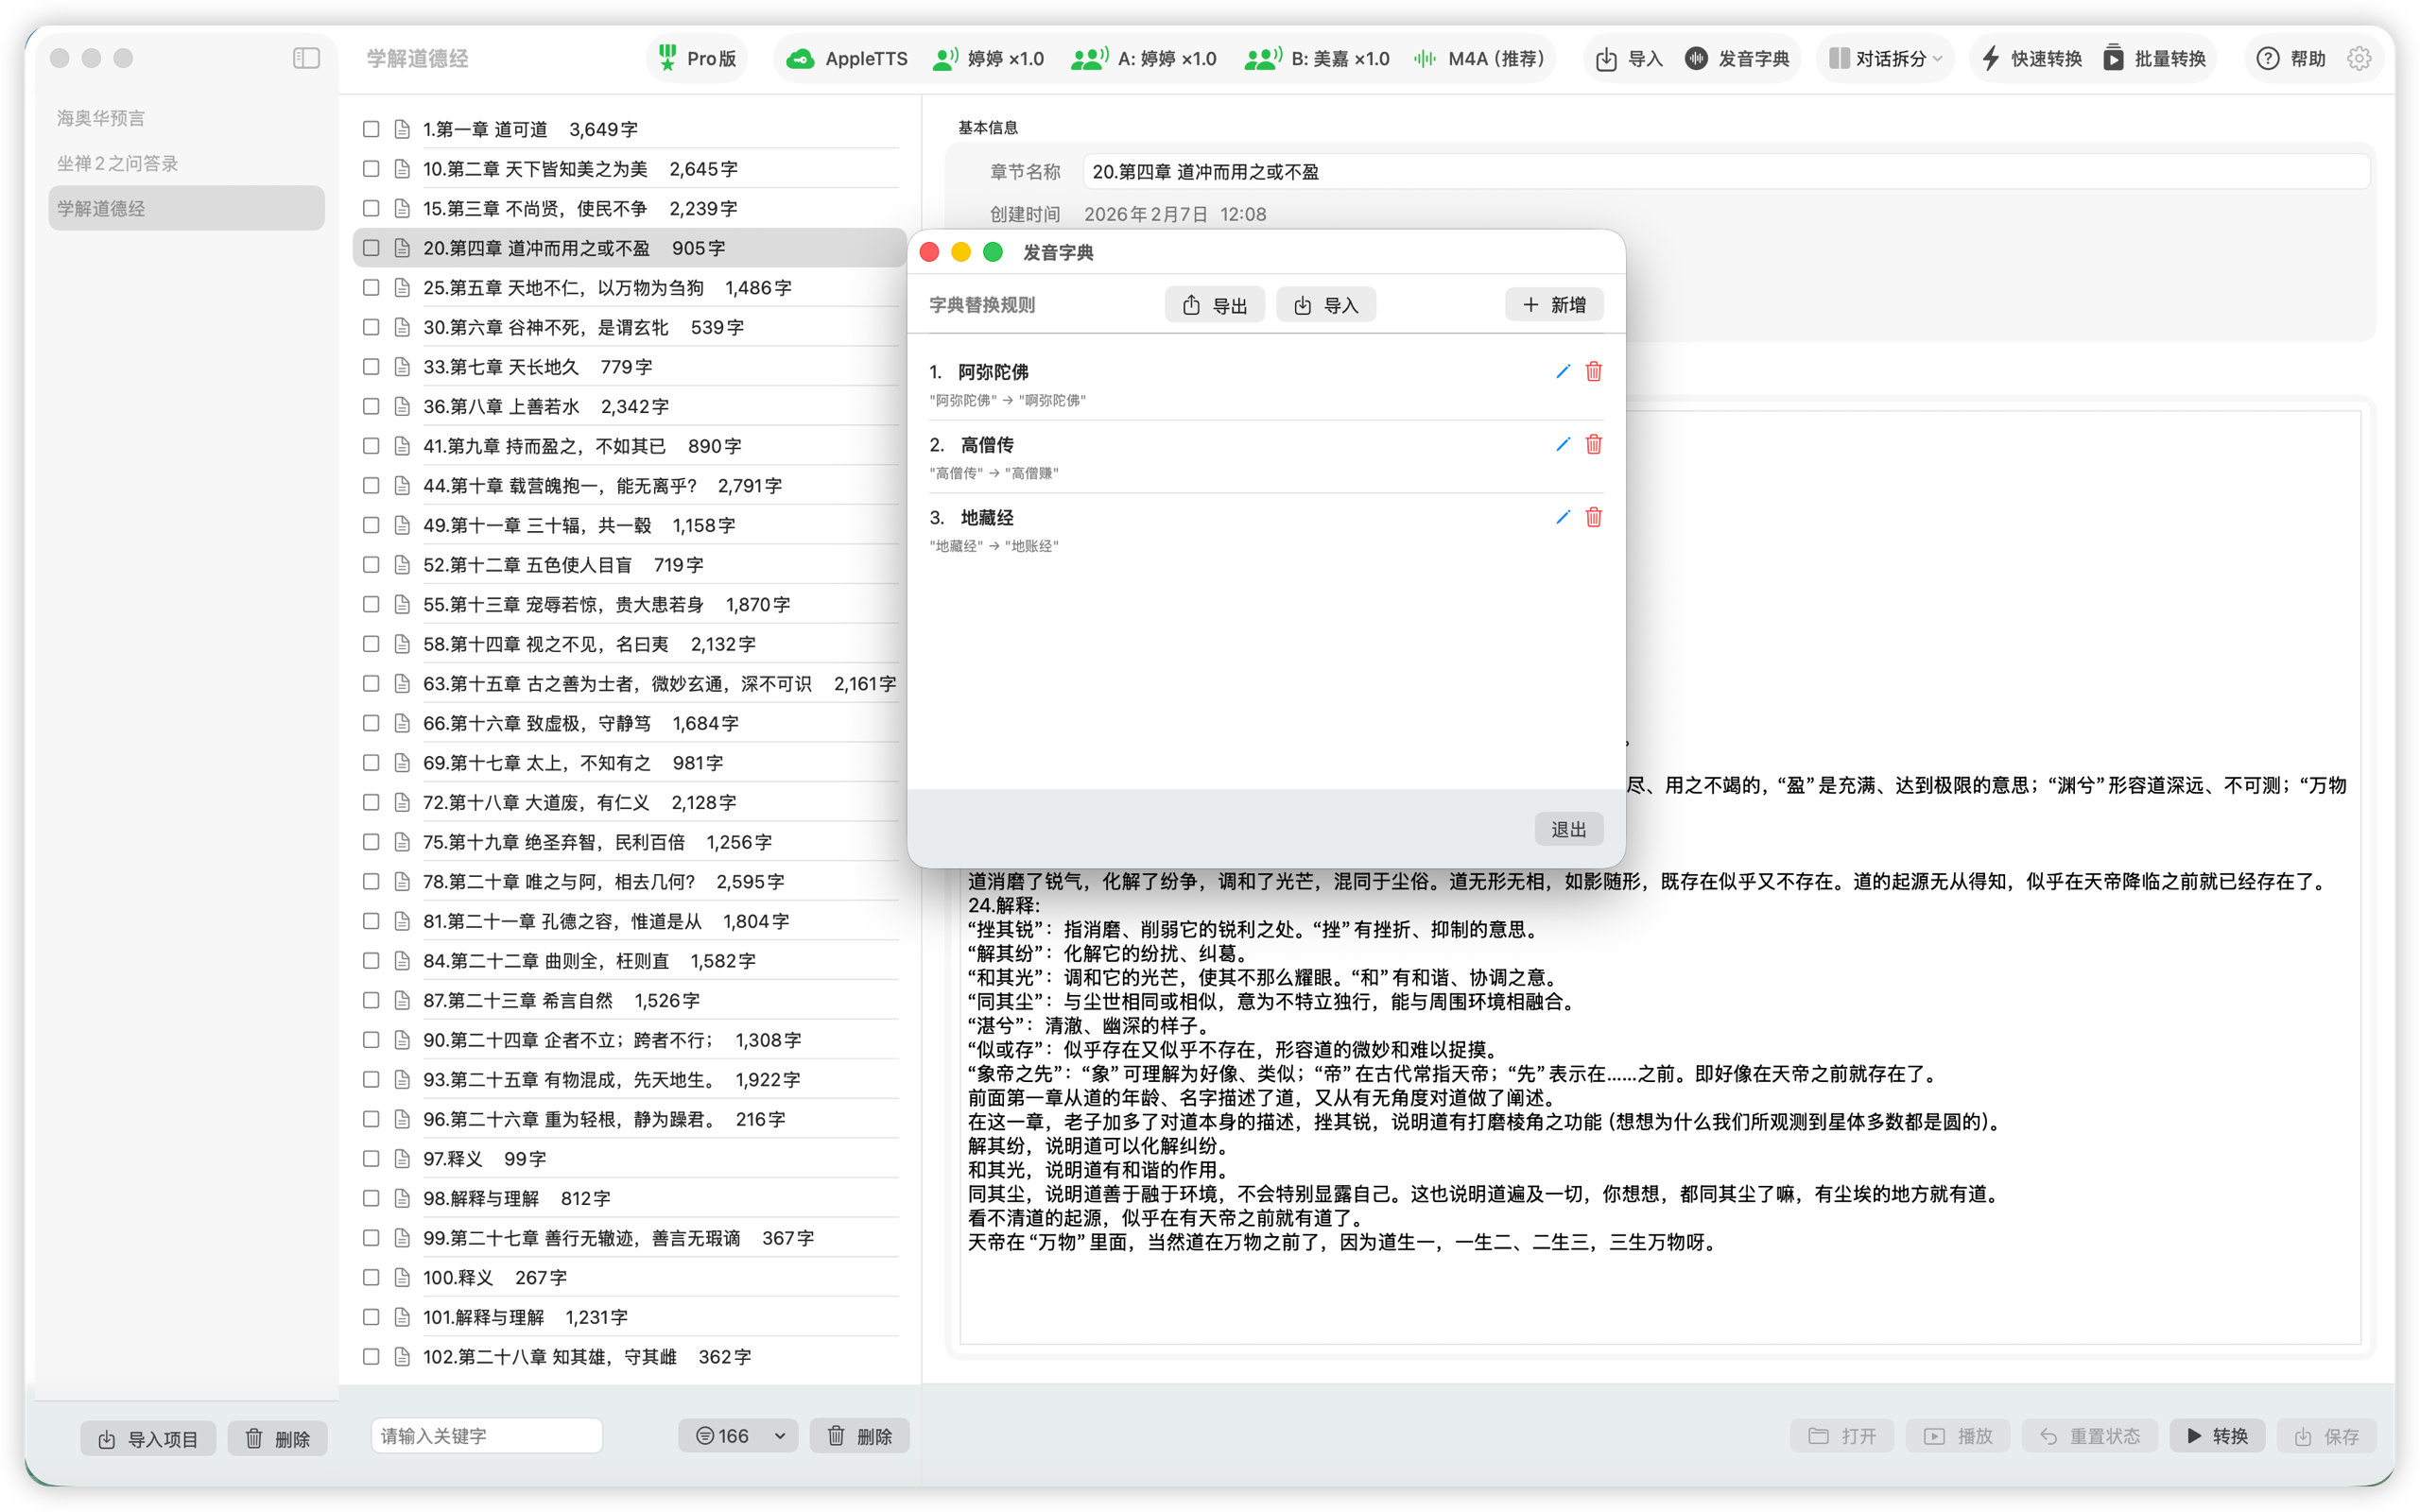Viewport: 2420px width, 1512px height.
Task: Click 导出 in the 发音字典 dialog
Action: (x=1215, y=305)
